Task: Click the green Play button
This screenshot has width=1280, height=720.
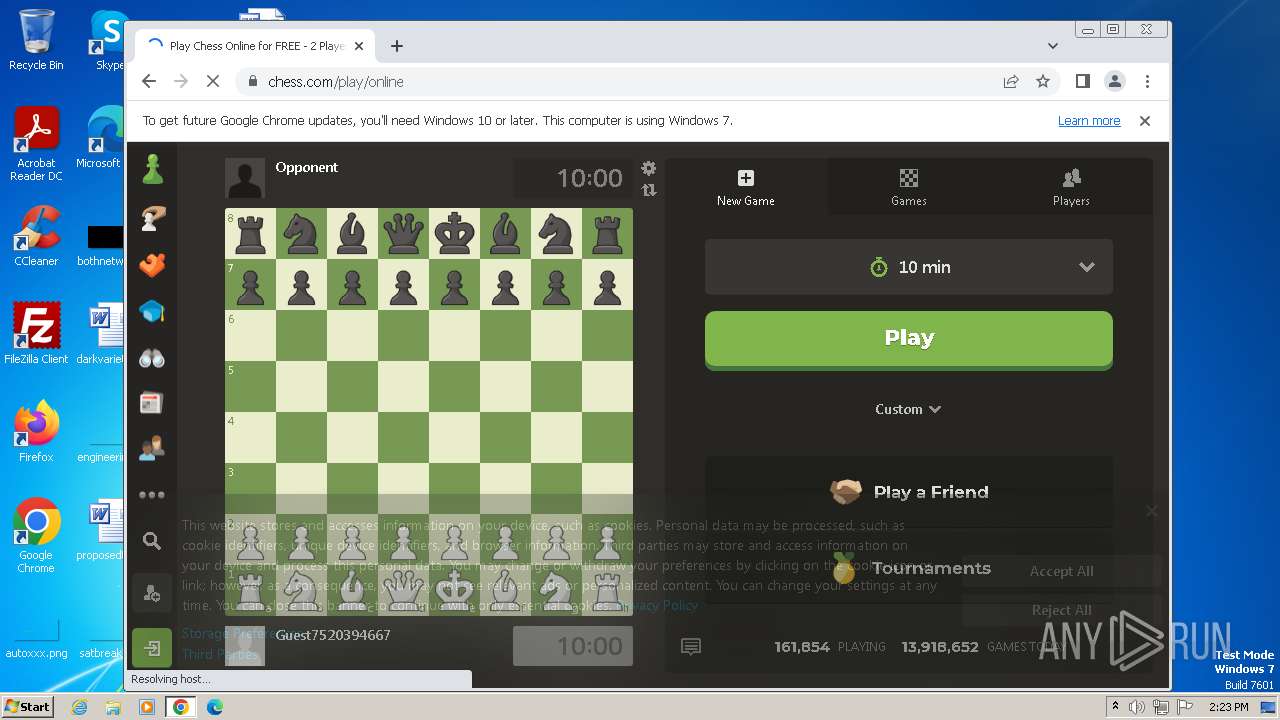Action: (x=909, y=339)
